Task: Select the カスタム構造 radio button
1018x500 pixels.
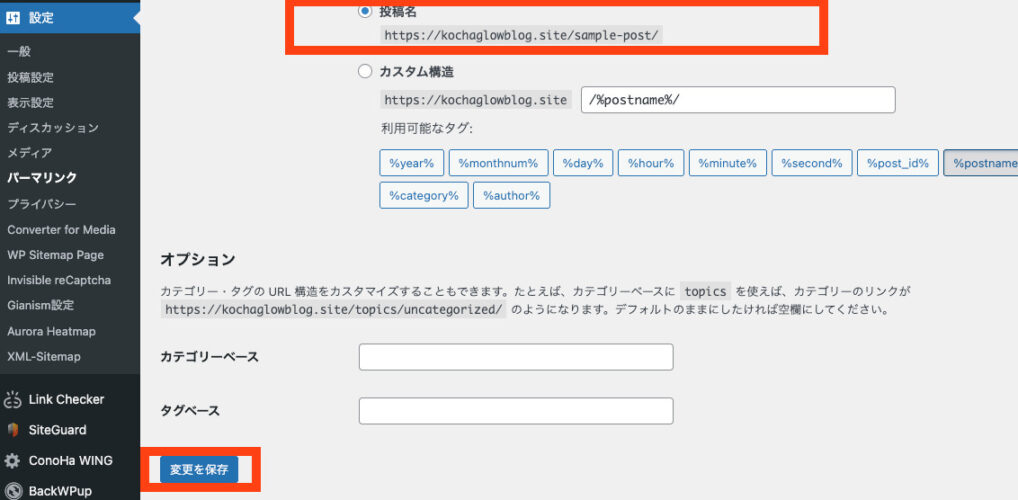Action: (366, 71)
